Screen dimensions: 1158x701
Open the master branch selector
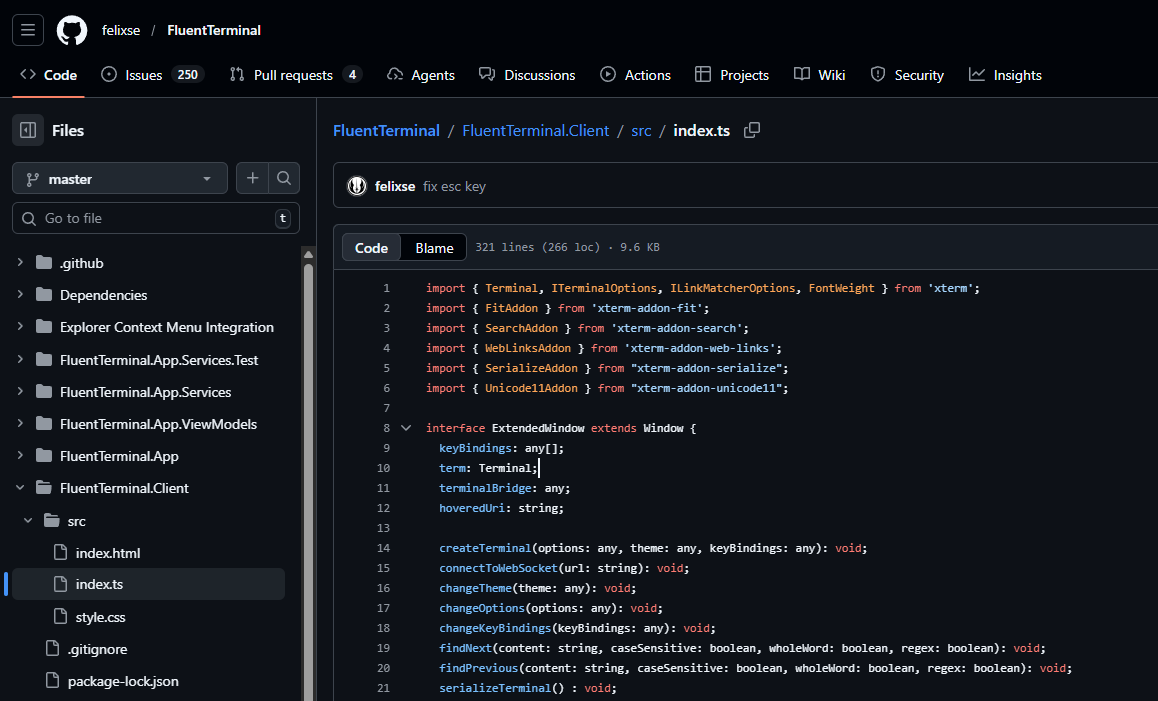(118, 178)
